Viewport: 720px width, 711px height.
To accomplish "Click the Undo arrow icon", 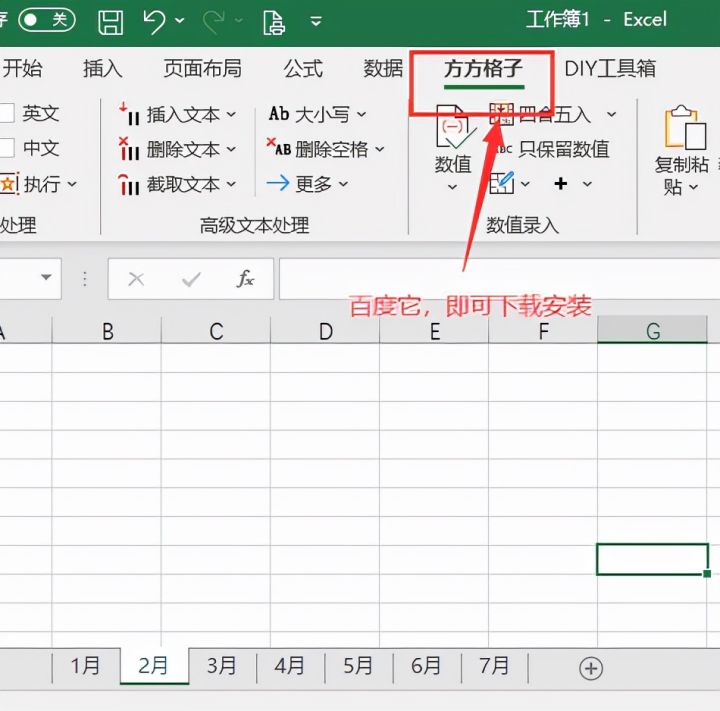I will tap(154, 22).
